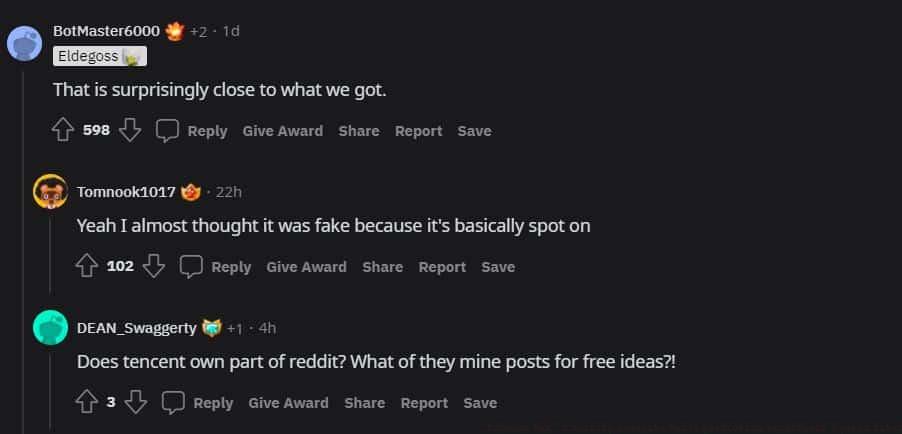Downvote DEAN_Swaggerty's comment

(136, 403)
